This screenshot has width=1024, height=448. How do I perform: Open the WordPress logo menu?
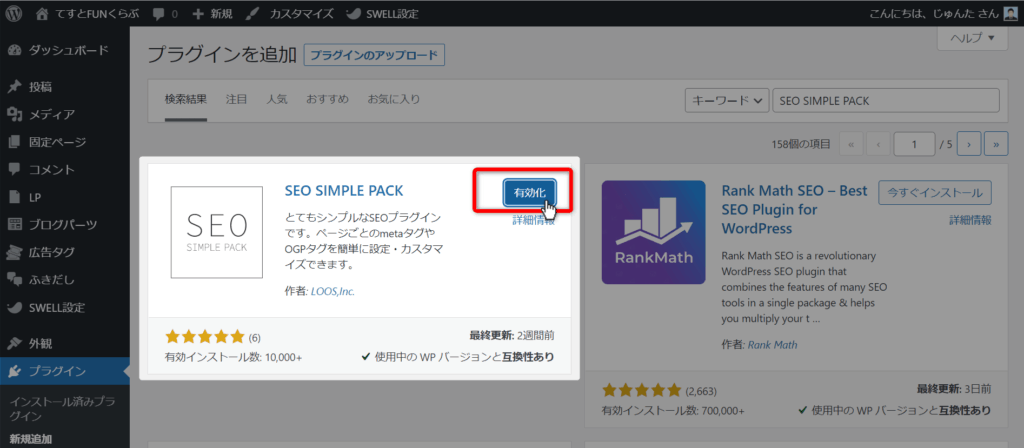pyautogui.click(x=14, y=13)
